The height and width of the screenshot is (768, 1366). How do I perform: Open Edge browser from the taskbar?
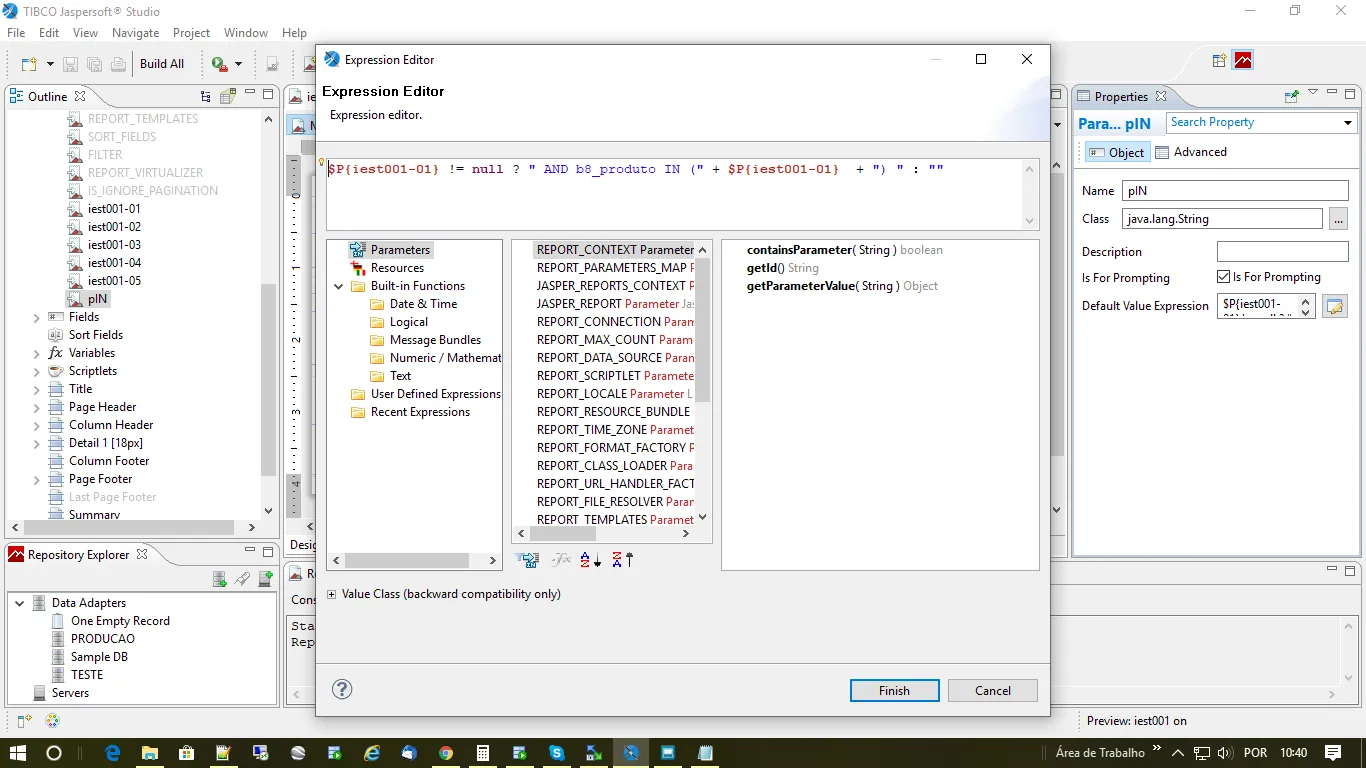pos(113,753)
